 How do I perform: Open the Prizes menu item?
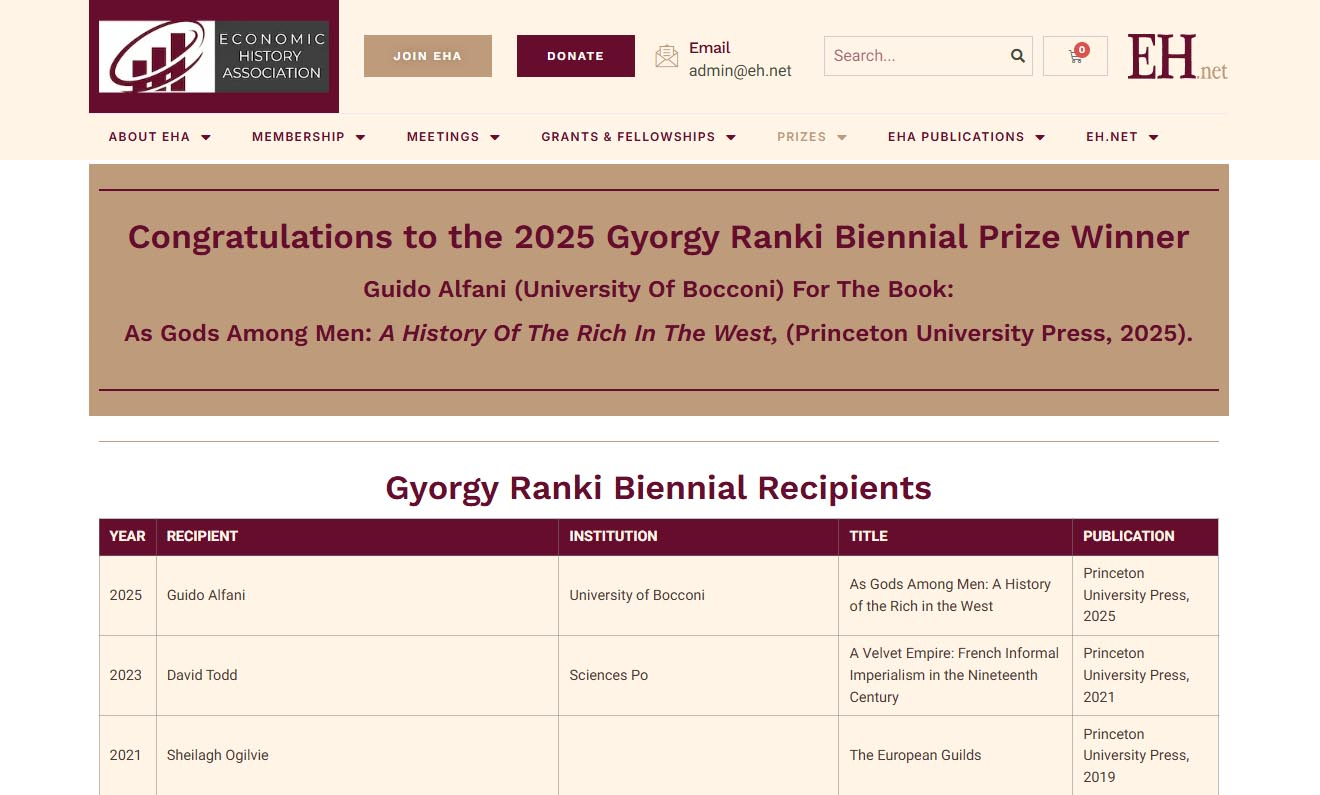[801, 137]
